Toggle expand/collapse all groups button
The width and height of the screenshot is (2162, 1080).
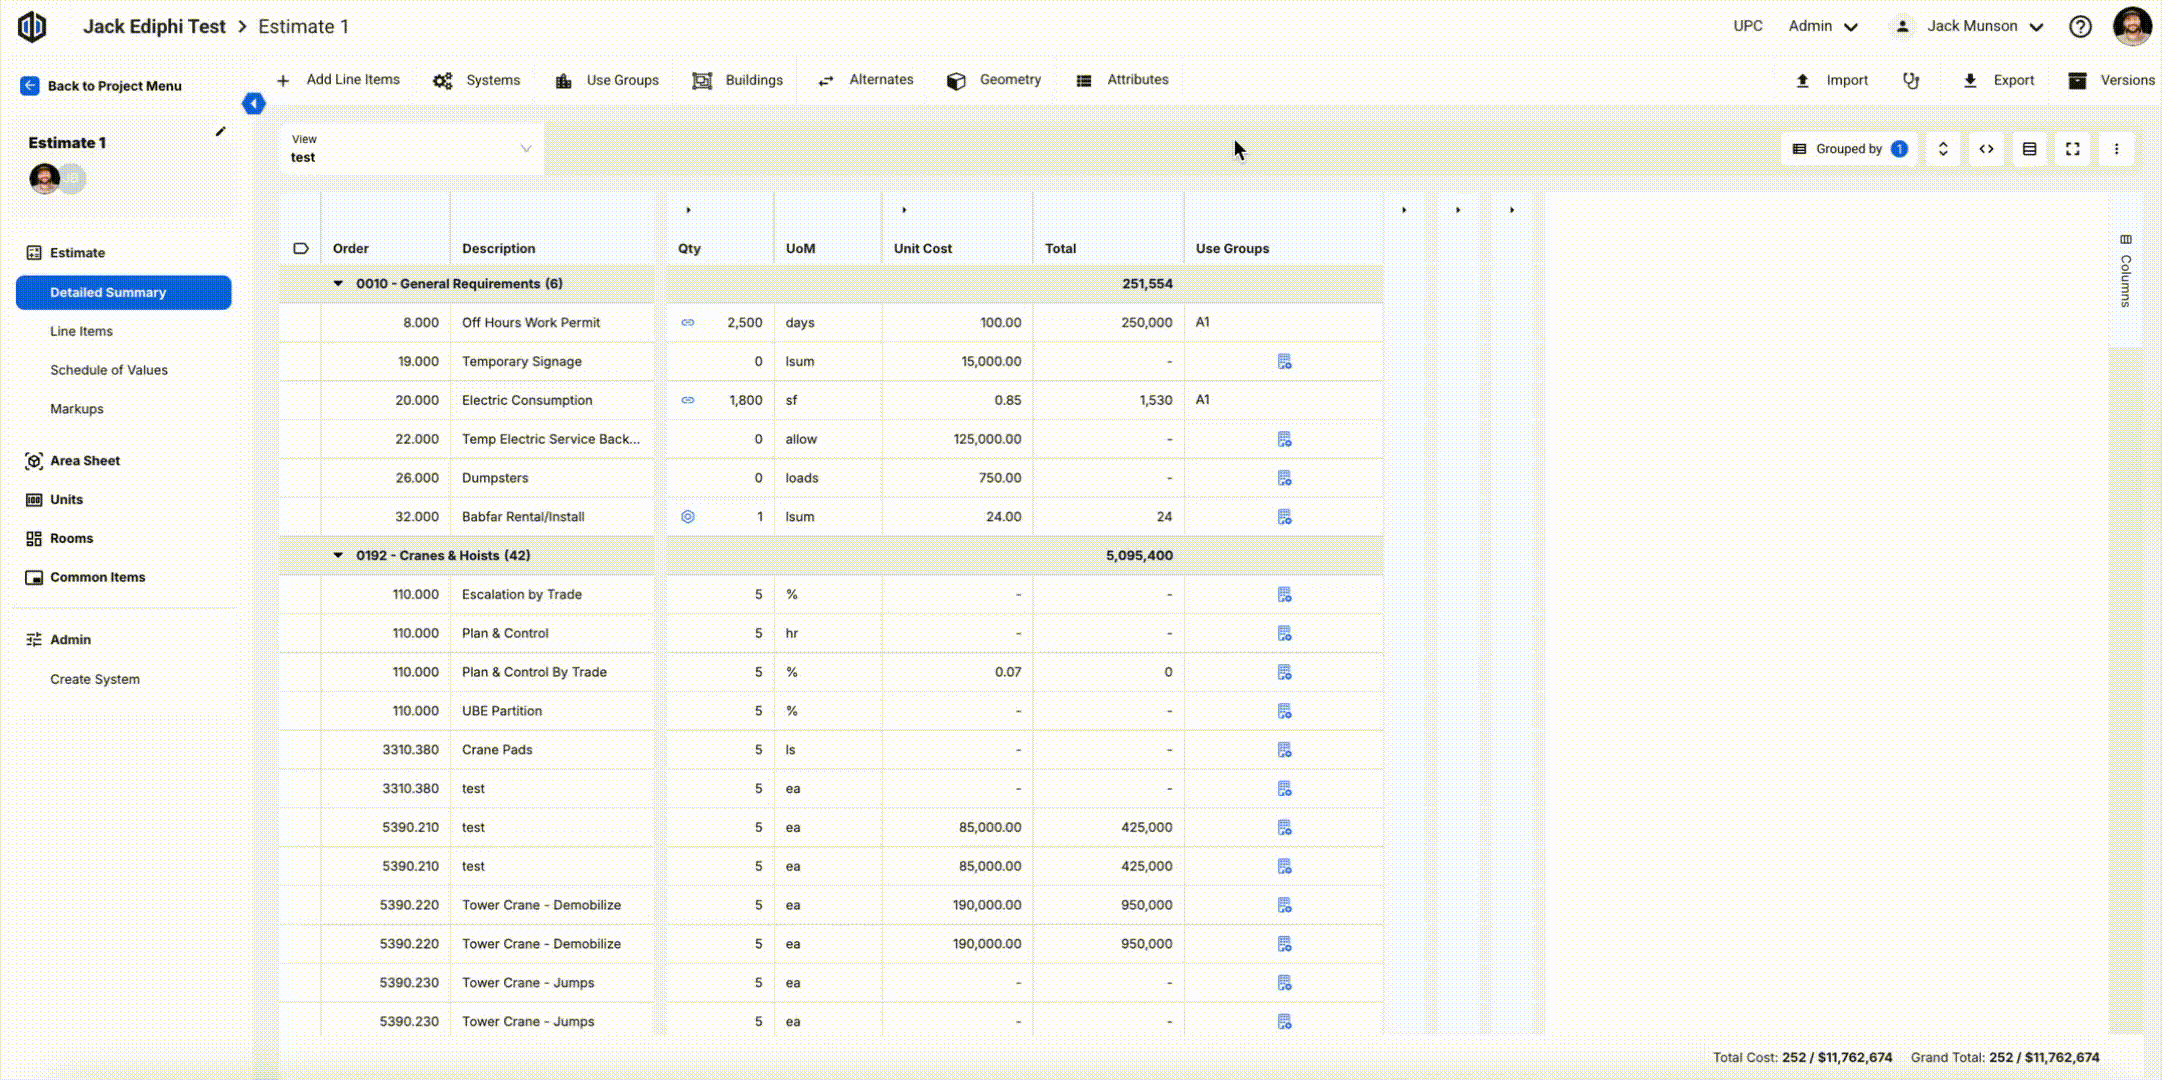pos(1942,149)
